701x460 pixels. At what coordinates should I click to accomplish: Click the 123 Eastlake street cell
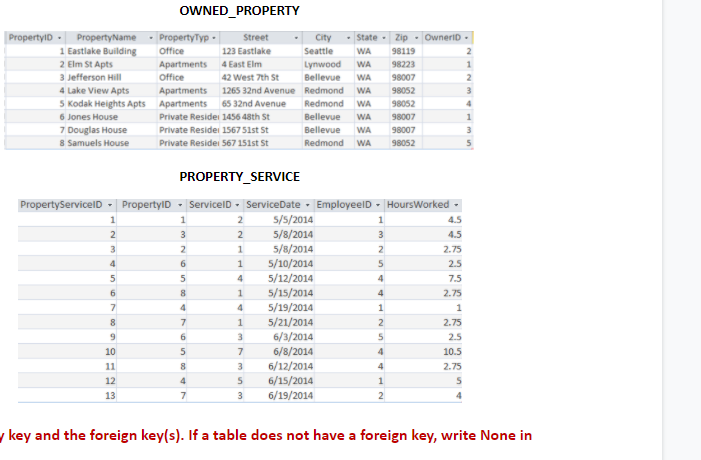261,51
